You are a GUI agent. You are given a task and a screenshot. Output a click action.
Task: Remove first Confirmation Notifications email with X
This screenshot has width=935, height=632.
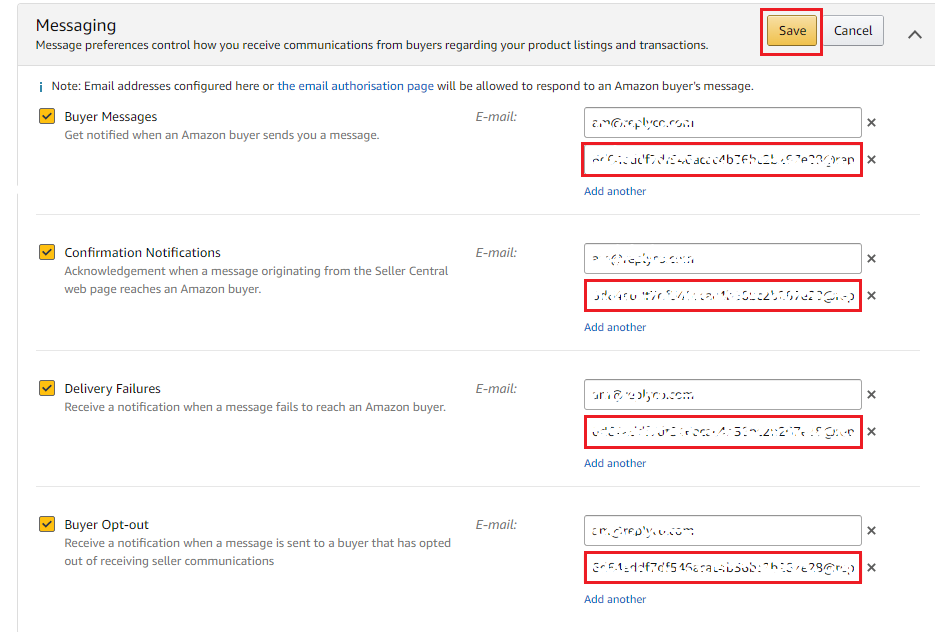pyautogui.click(x=871, y=259)
